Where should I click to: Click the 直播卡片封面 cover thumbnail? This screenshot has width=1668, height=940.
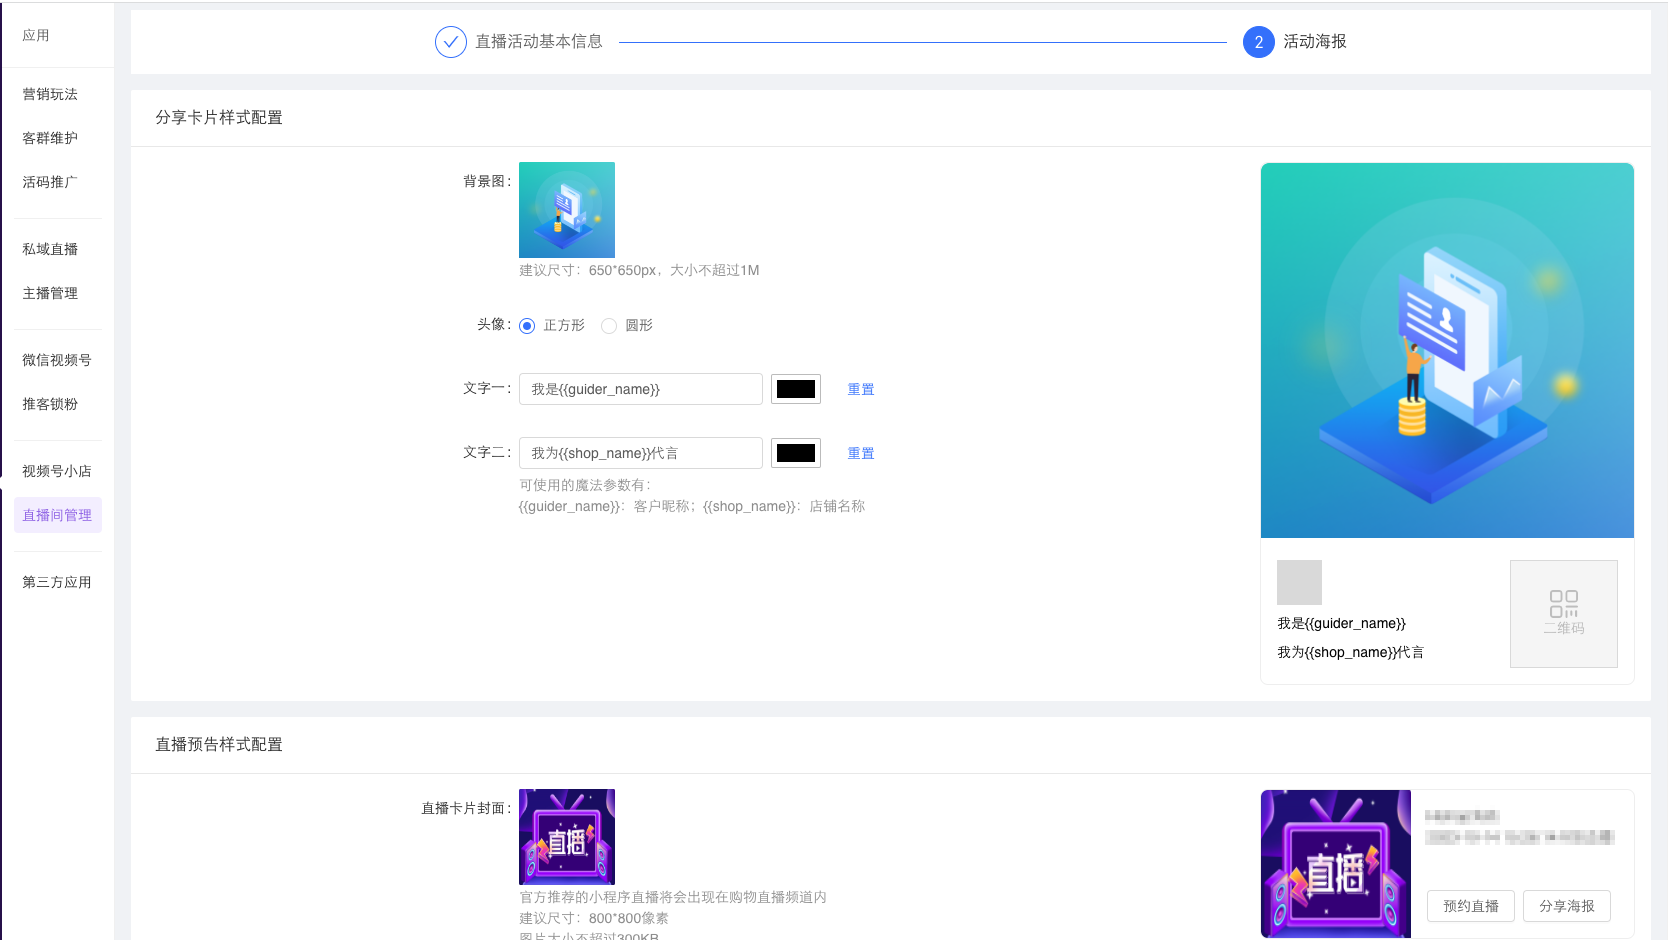(567, 837)
